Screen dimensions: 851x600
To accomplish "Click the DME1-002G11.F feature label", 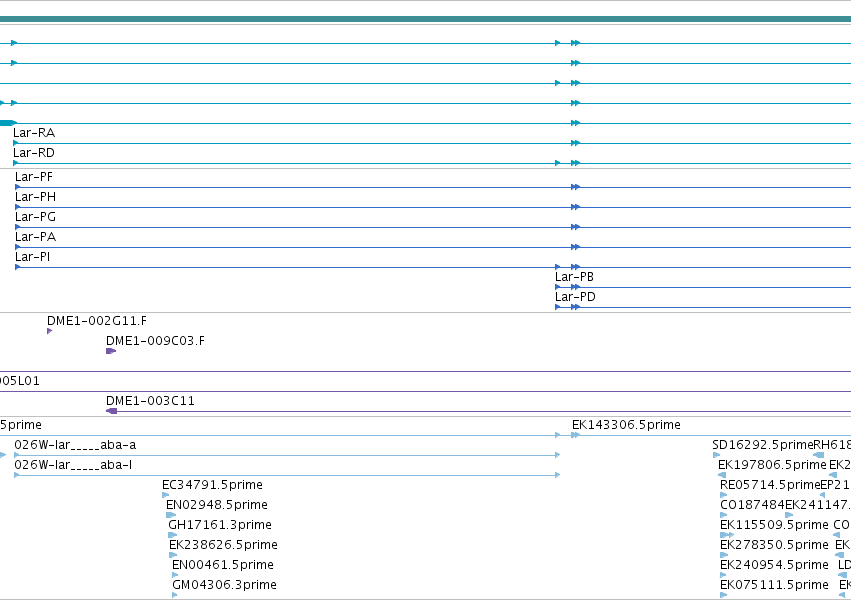I will [97, 321].
